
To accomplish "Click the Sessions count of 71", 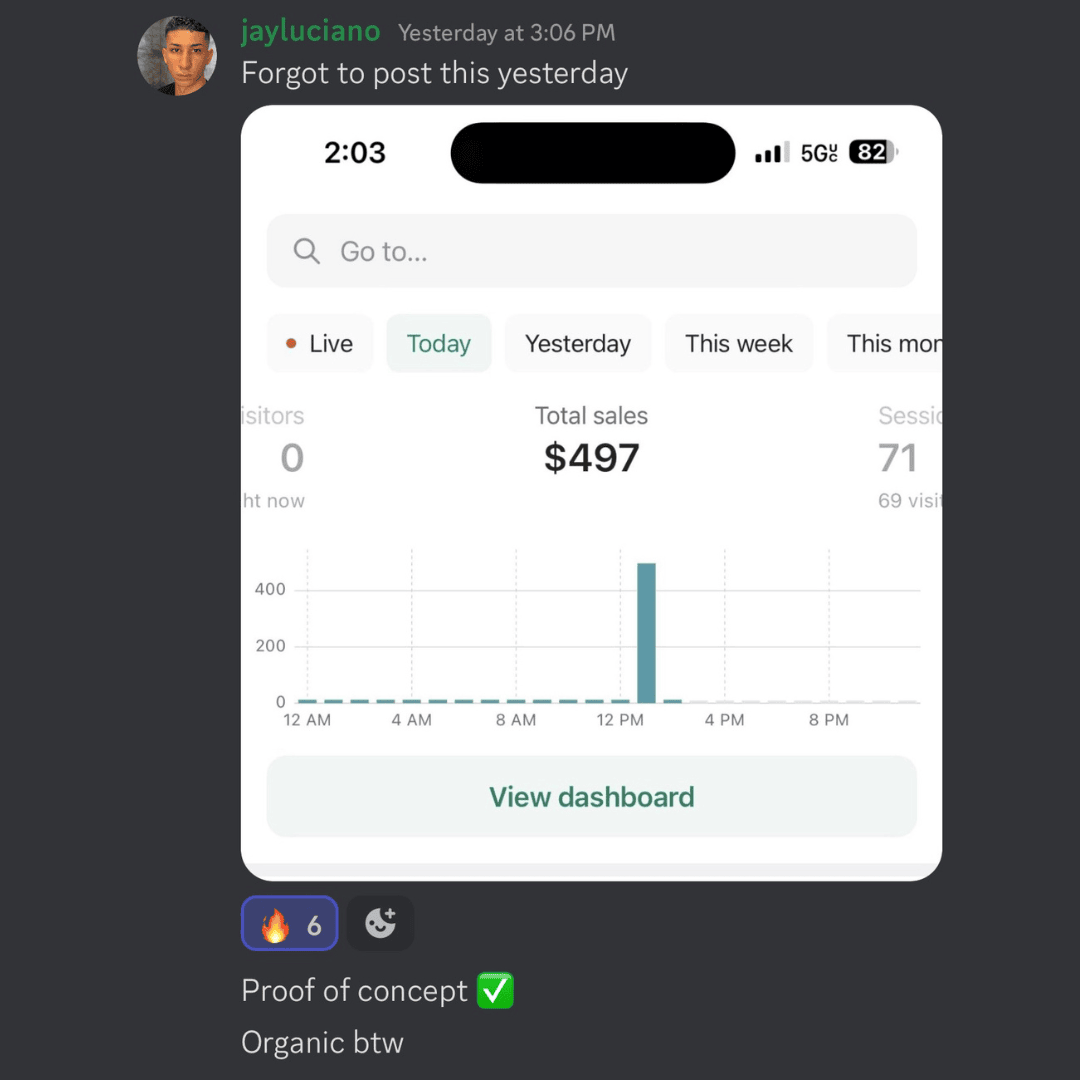I will [x=897, y=458].
